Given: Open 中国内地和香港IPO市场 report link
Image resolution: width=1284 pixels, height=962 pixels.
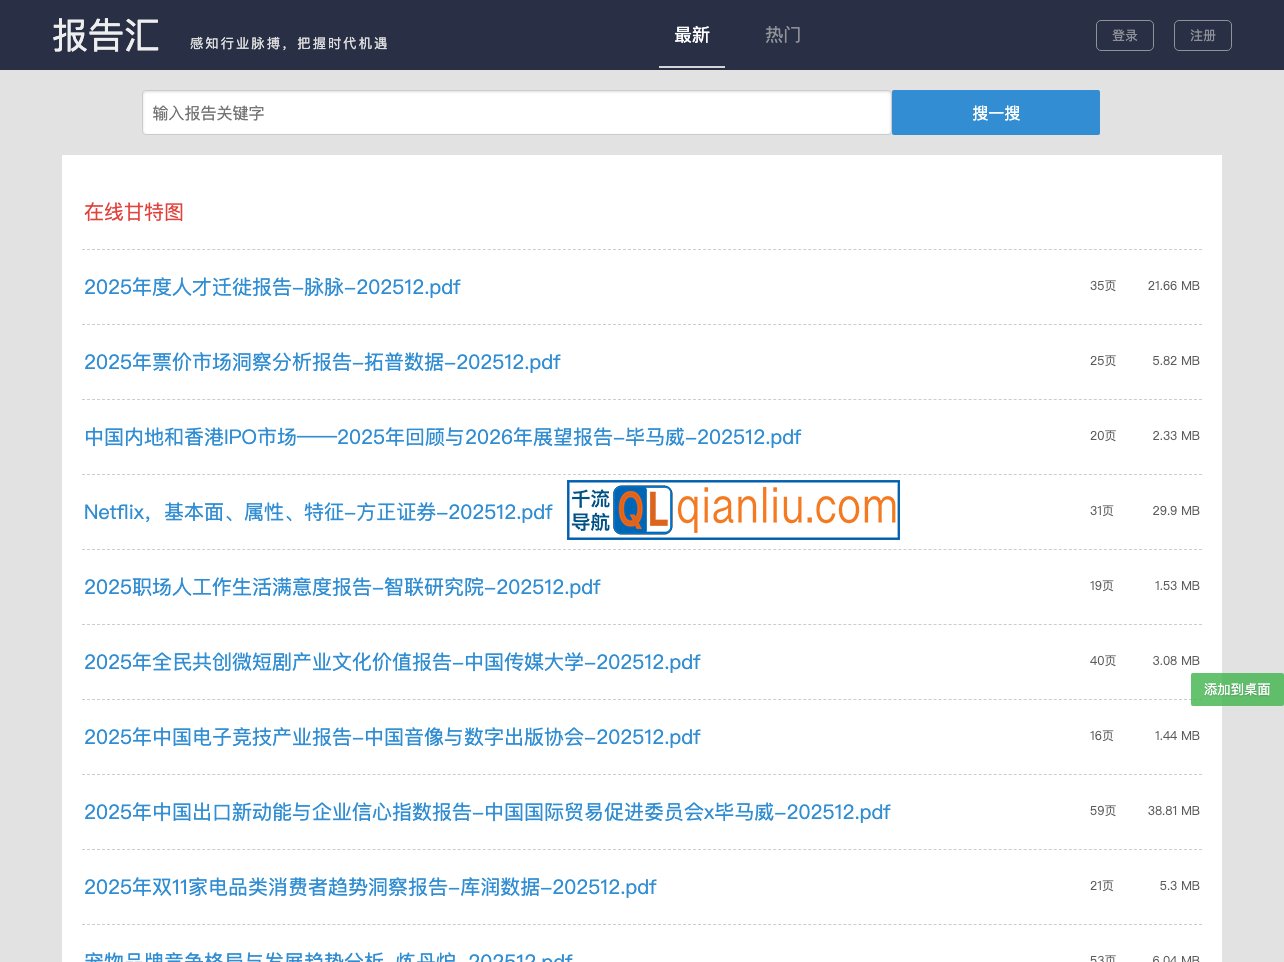Looking at the screenshot, I should pyautogui.click(x=442, y=437).
